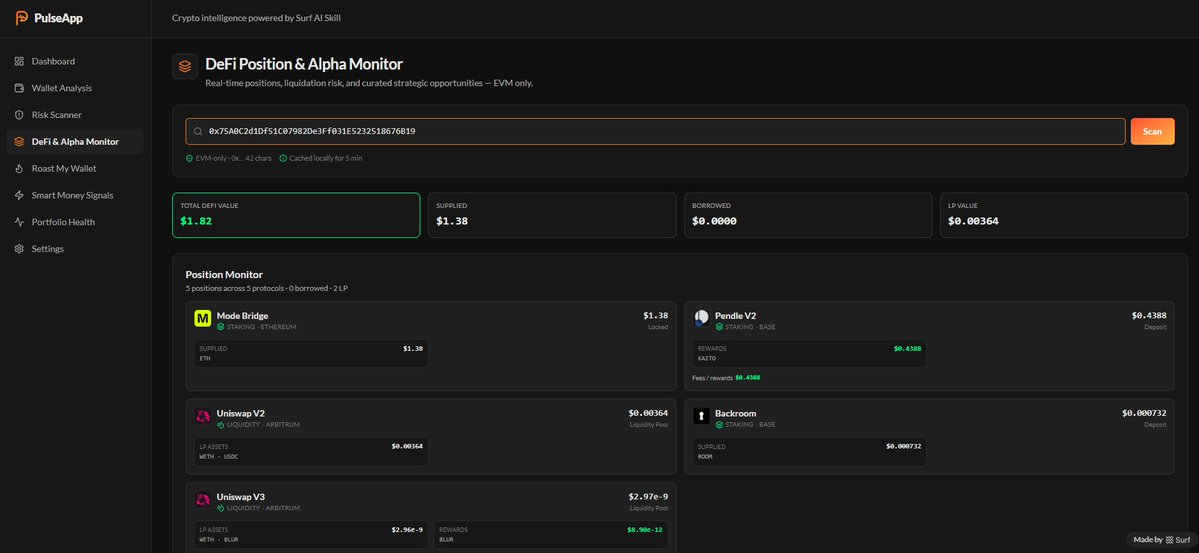Open Portfolio Health page

pyautogui.click(x=75, y=222)
